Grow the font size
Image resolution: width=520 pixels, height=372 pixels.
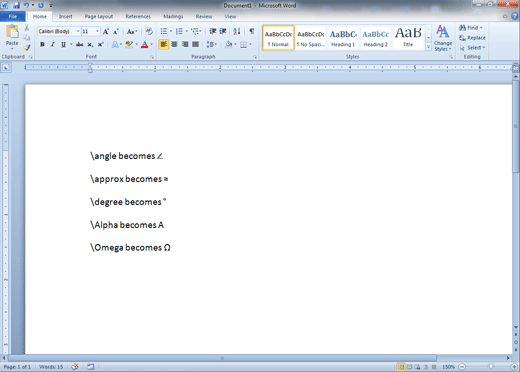[x=106, y=32]
